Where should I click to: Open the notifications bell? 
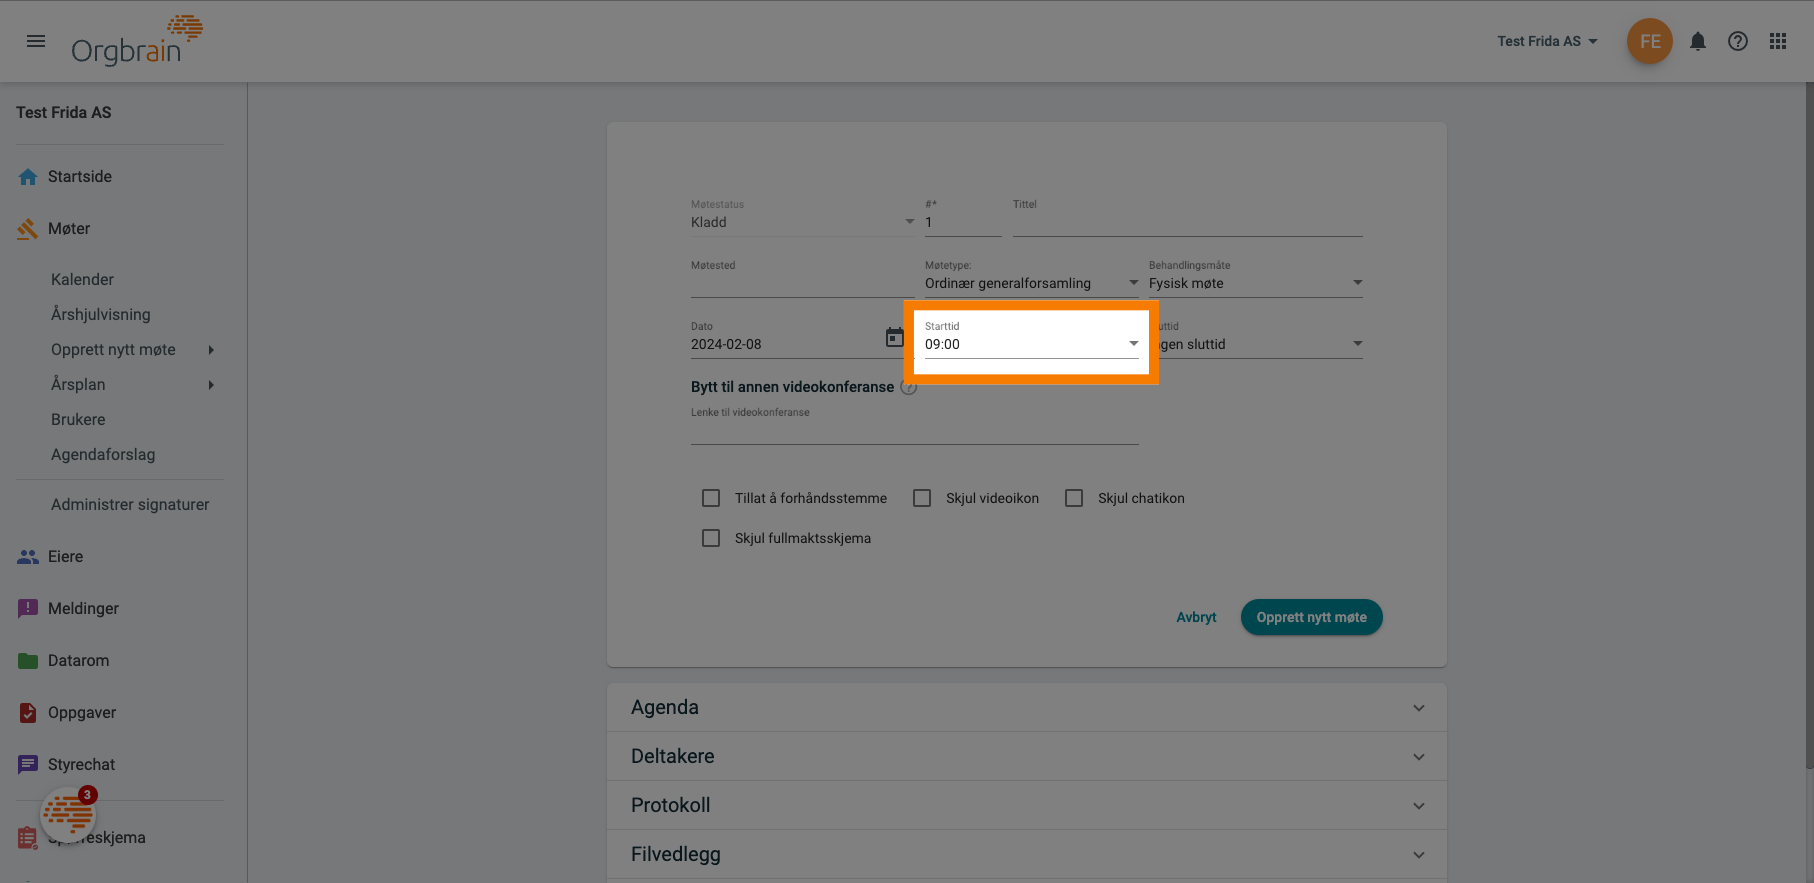pyautogui.click(x=1698, y=41)
